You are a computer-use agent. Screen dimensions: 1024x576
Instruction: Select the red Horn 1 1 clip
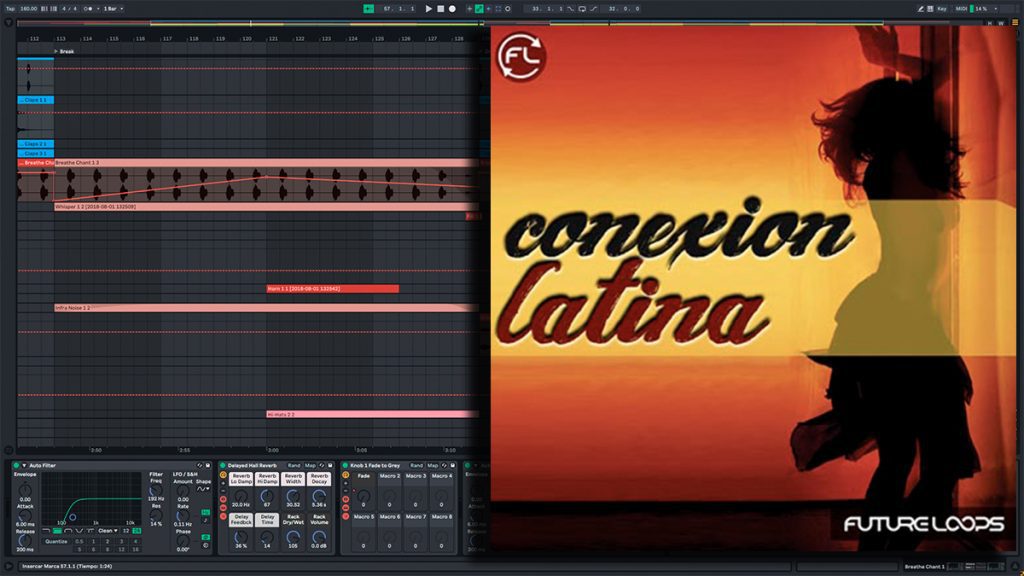tap(332, 288)
